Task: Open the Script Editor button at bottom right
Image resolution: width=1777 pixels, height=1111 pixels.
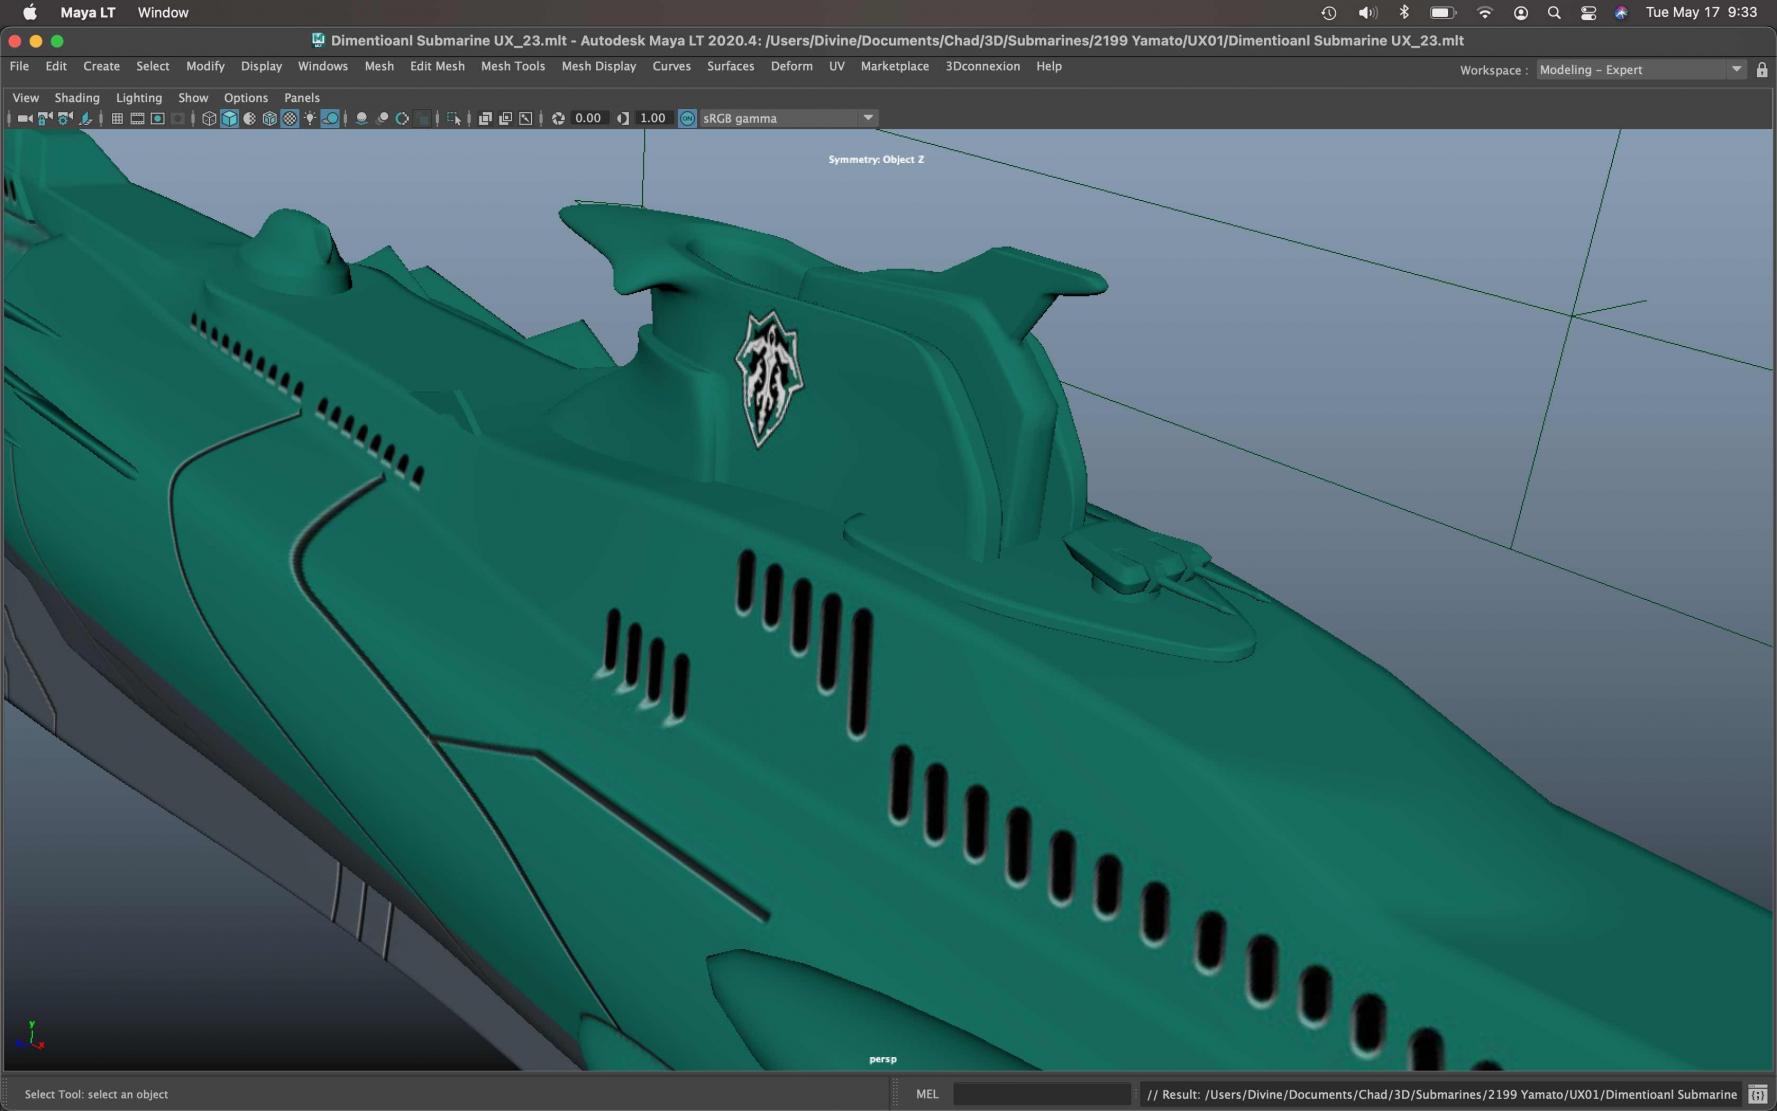Action: pos(1757,1094)
